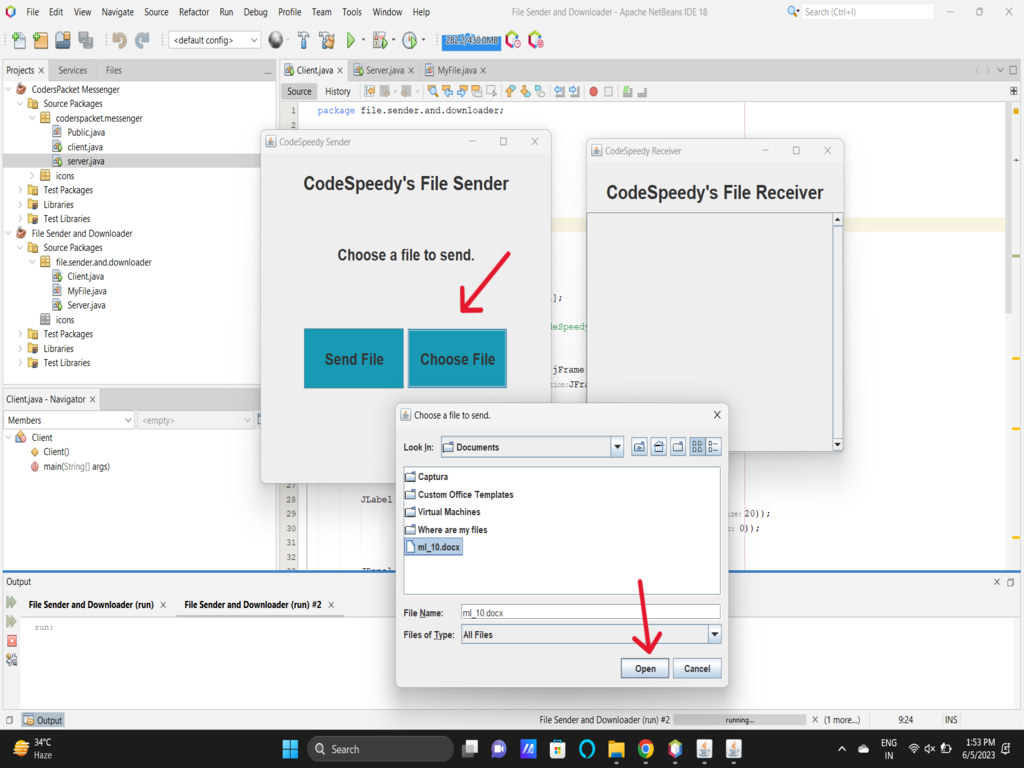
Task: Open File Explorer from the taskbar
Action: [616, 748]
